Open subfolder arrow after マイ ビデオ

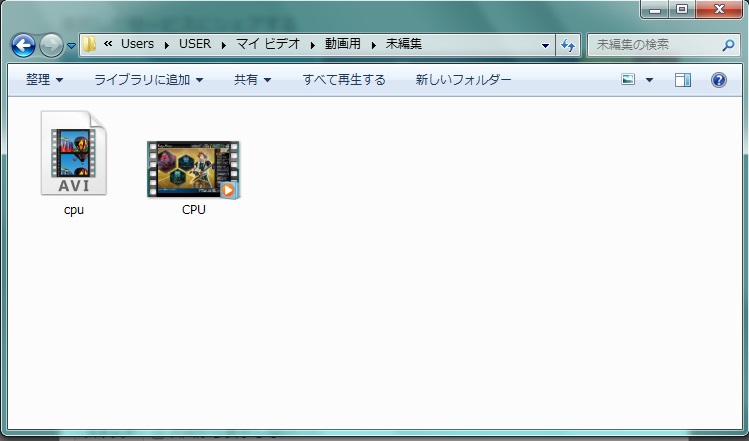tap(313, 45)
